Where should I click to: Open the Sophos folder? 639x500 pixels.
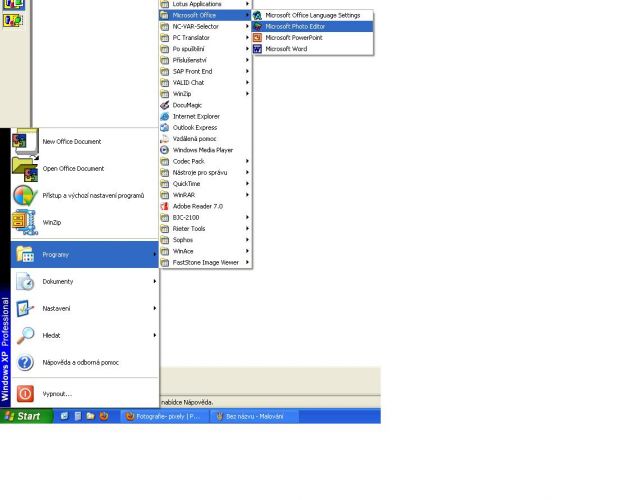tap(205, 240)
